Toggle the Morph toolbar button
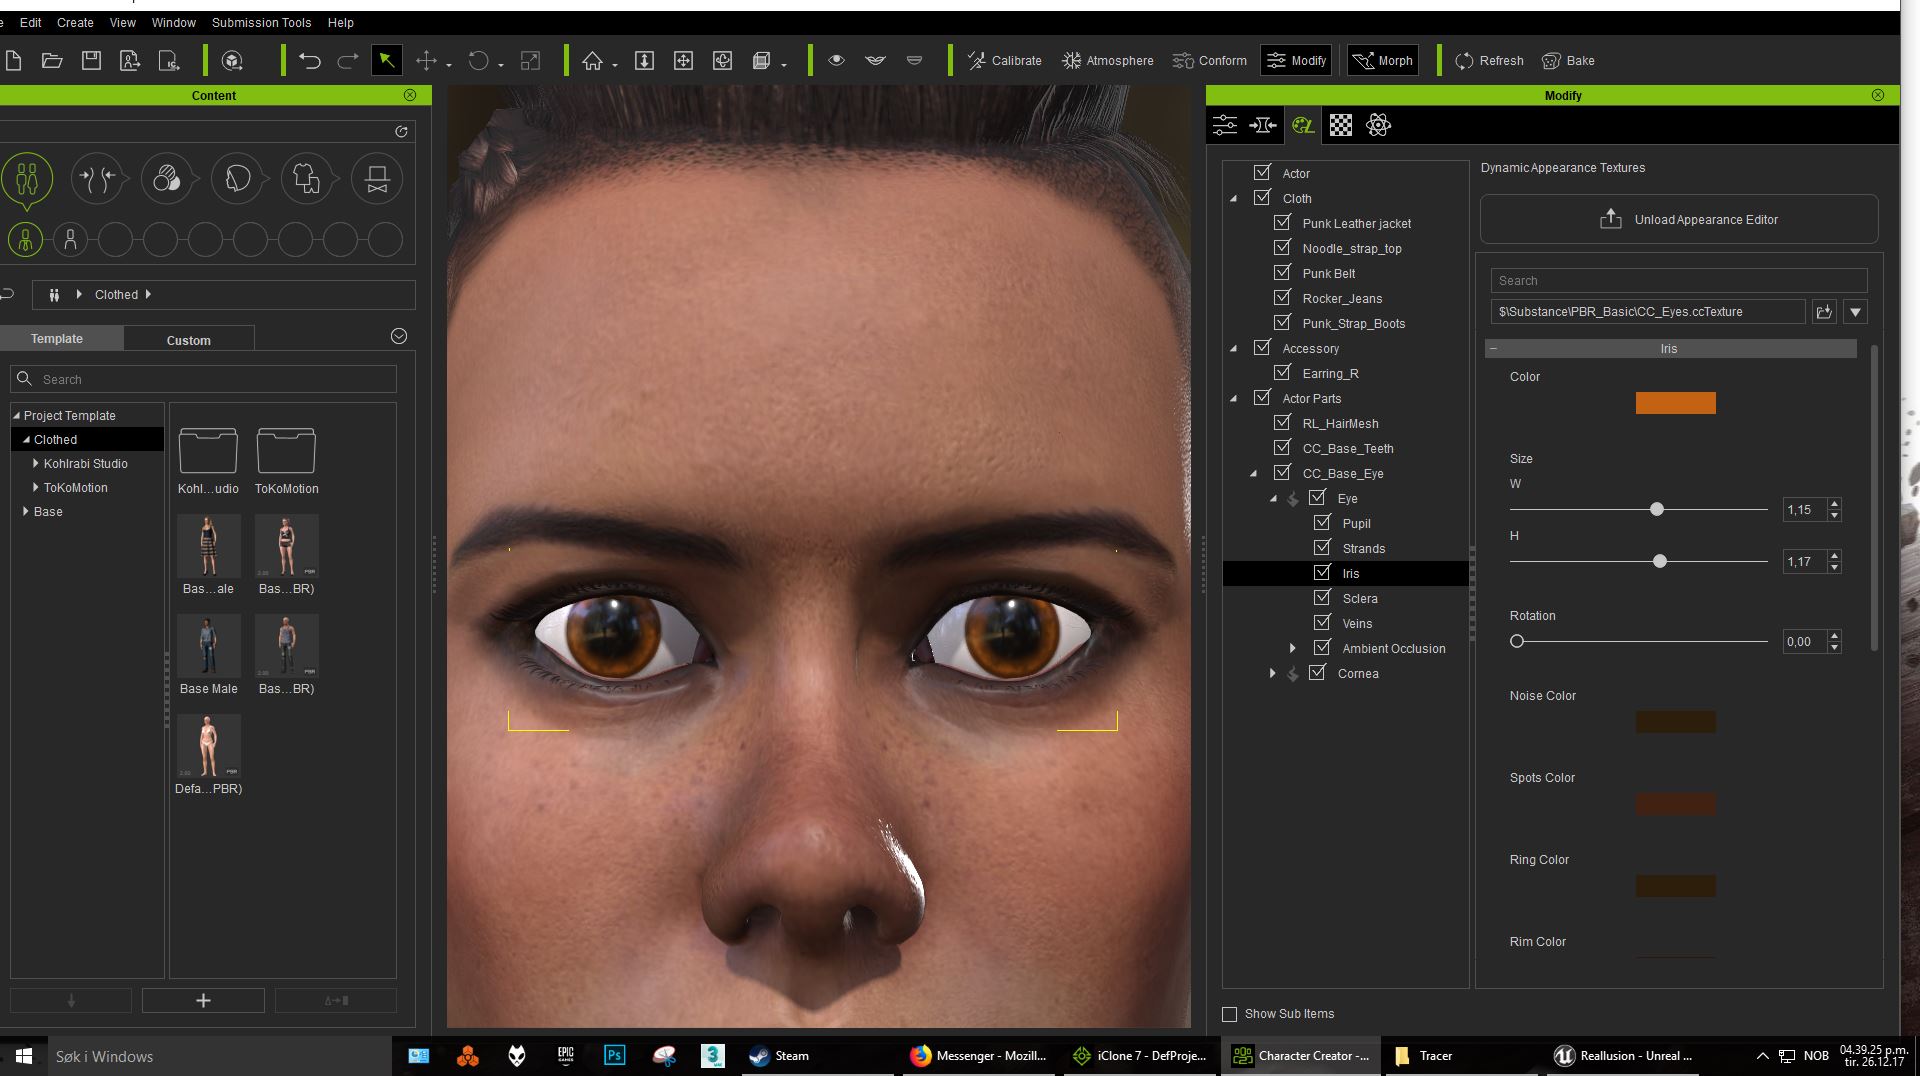Image resolution: width=1920 pixels, height=1076 pixels. (x=1382, y=61)
